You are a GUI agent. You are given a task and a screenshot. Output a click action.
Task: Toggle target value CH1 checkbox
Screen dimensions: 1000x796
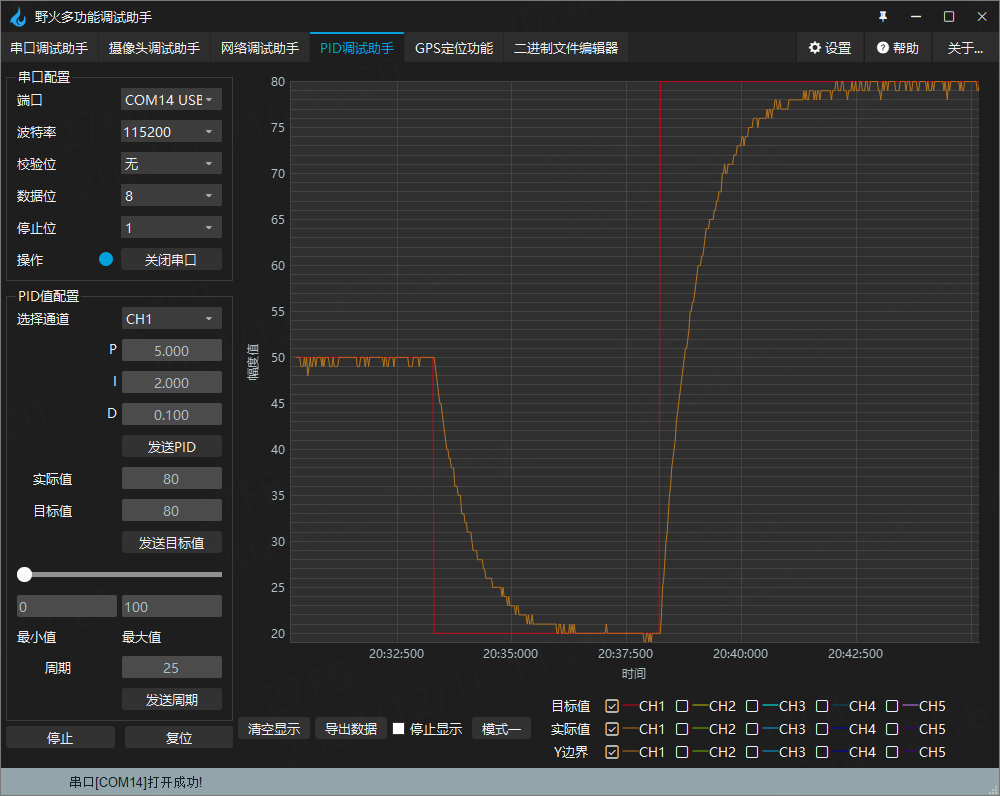coord(612,706)
